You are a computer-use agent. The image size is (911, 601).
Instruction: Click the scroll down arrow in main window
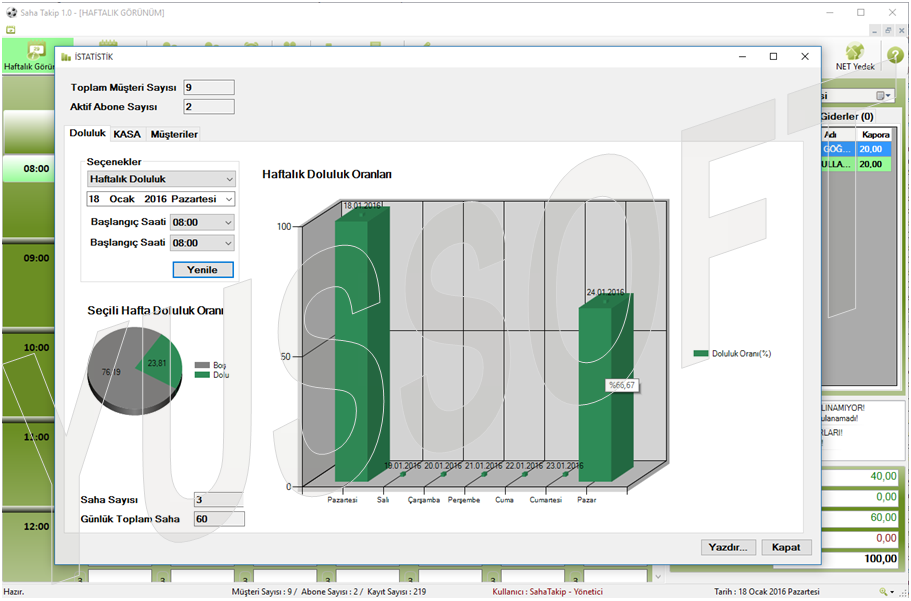tap(658, 577)
